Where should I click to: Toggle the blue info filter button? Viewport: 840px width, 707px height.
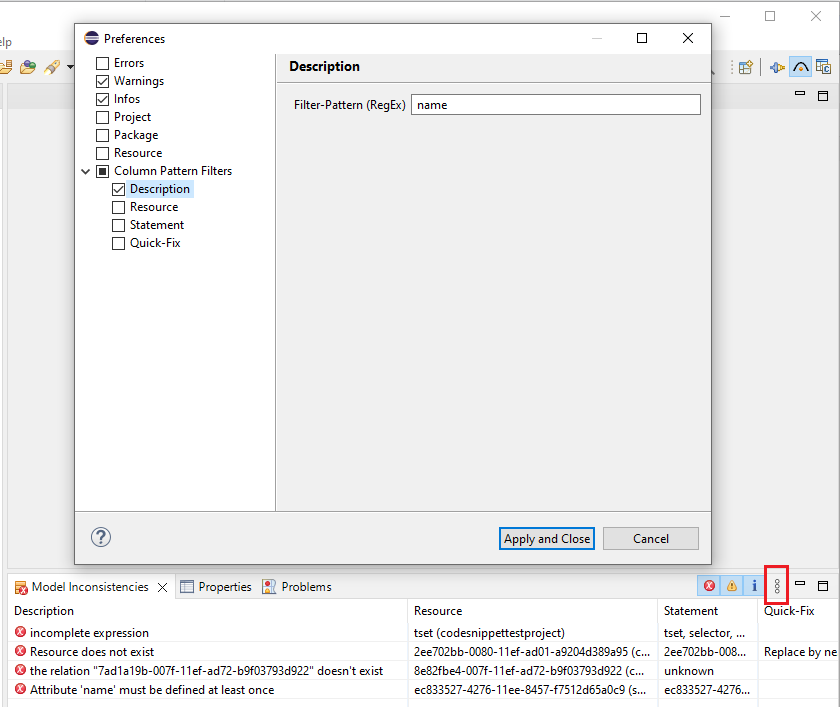pyautogui.click(x=754, y=585)
